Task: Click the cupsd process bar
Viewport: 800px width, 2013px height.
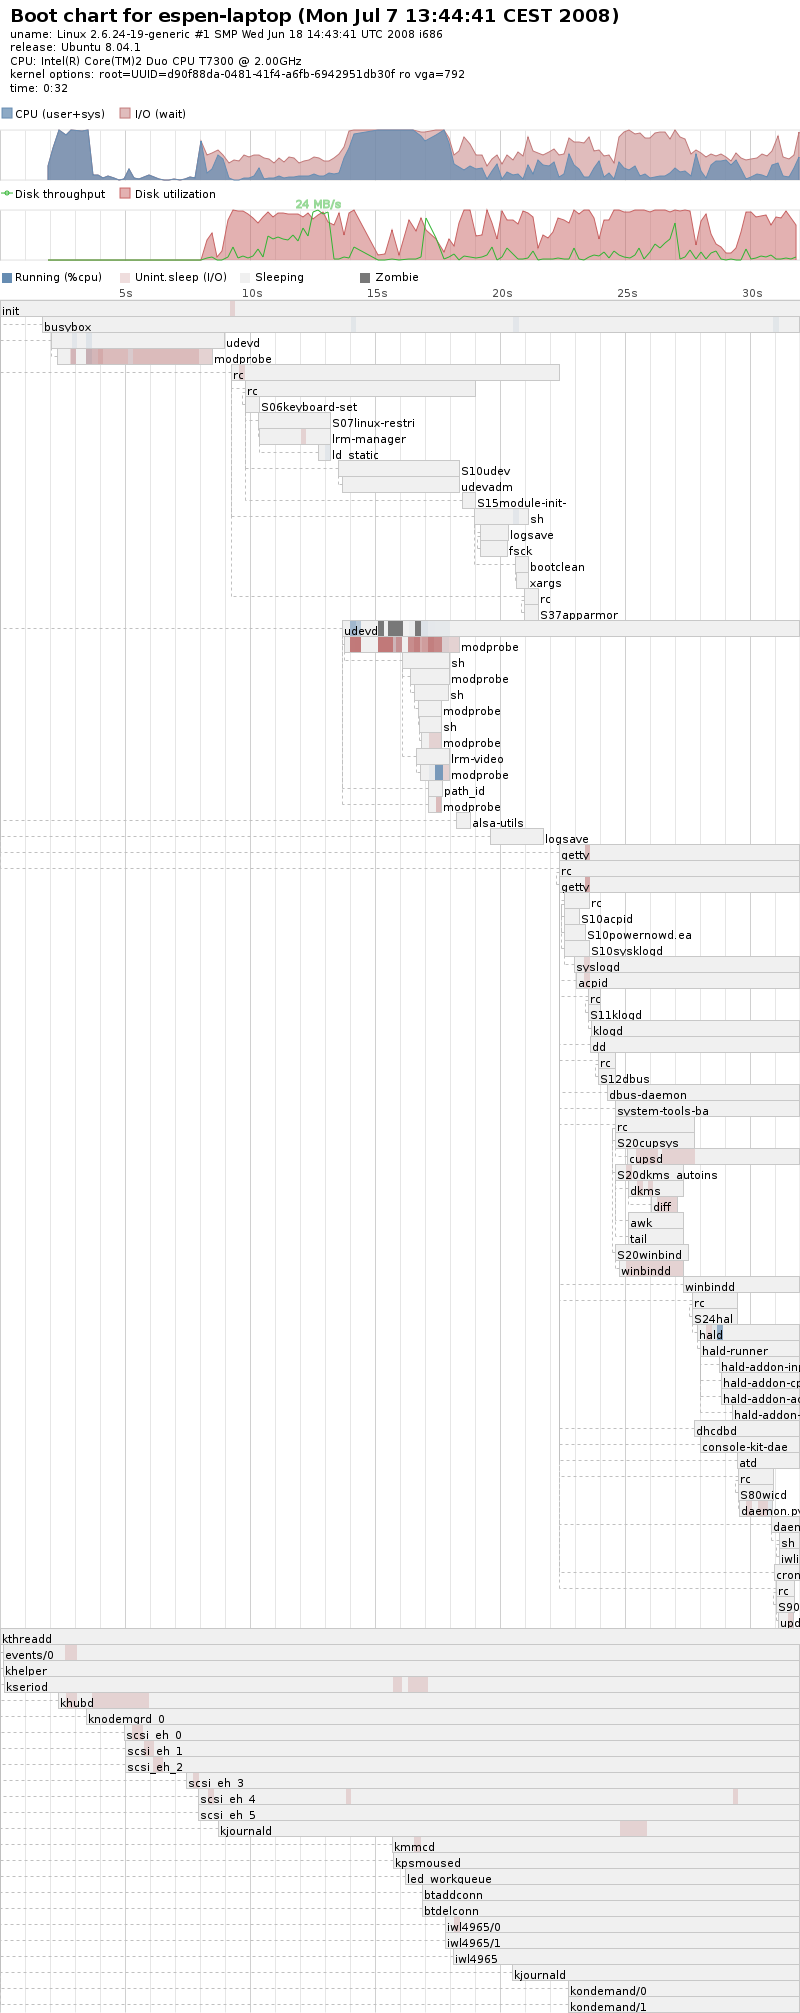Action: pyautogui.click(x=713, y=1157)
